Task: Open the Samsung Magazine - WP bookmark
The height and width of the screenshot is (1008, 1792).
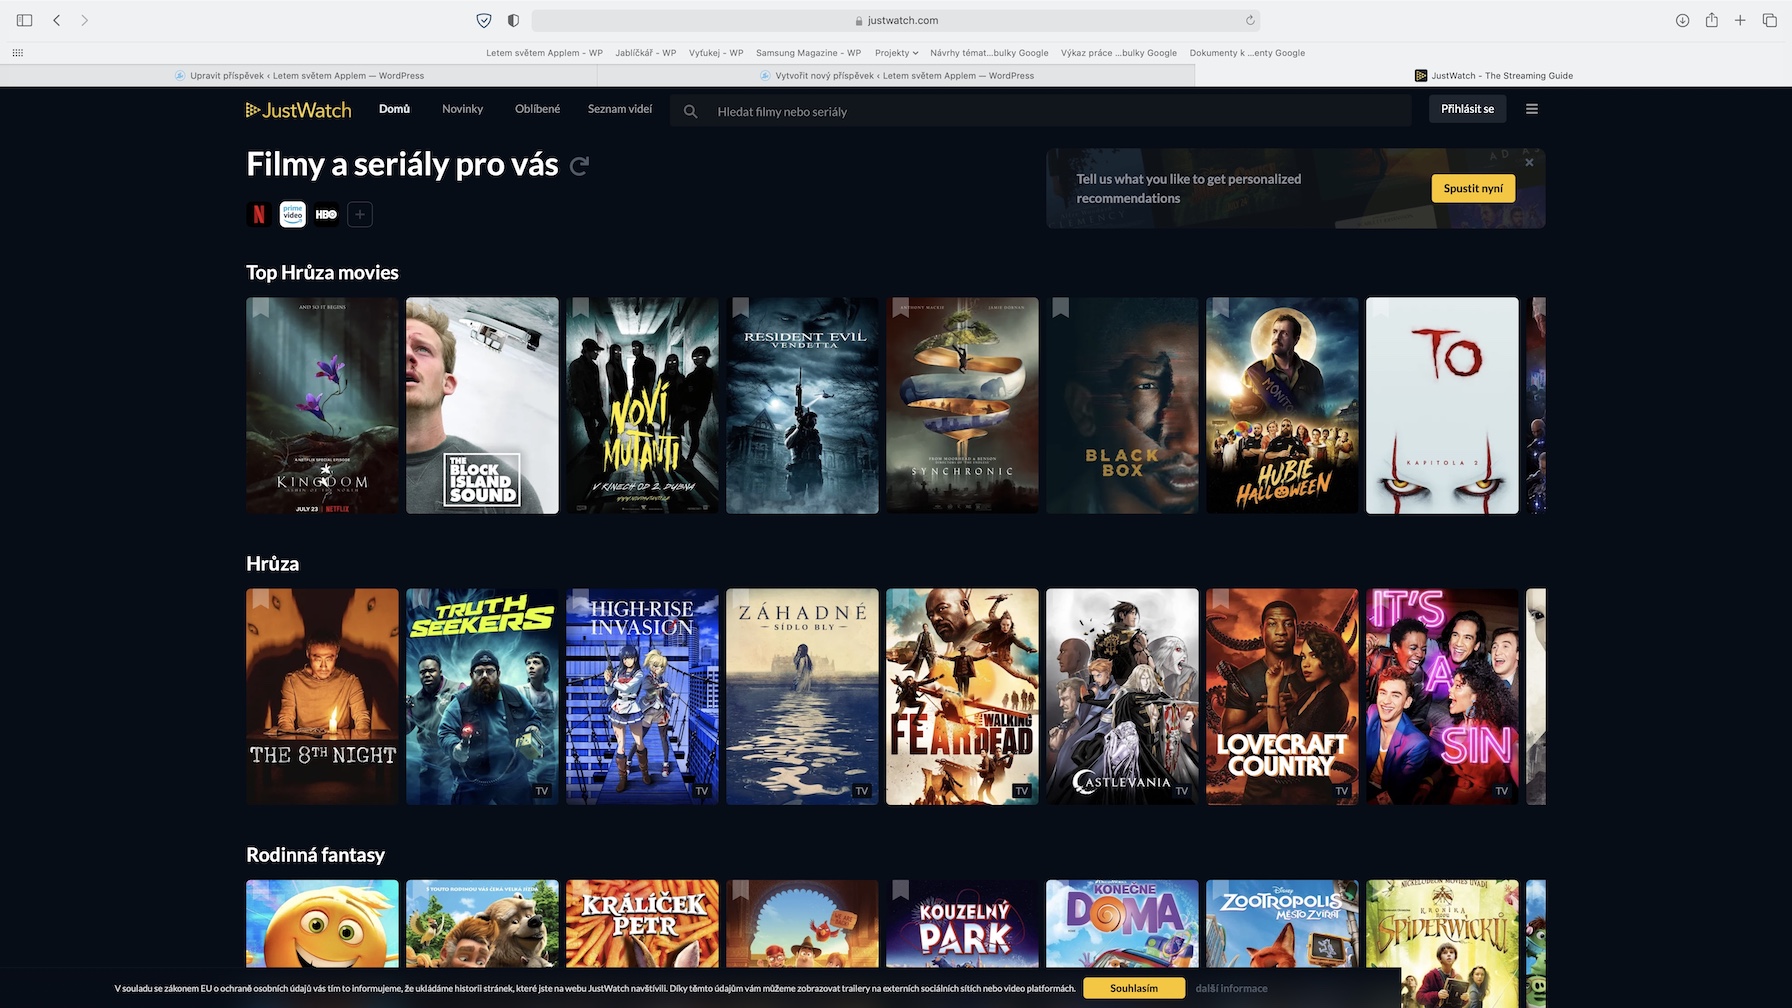Action: [808, 53]
